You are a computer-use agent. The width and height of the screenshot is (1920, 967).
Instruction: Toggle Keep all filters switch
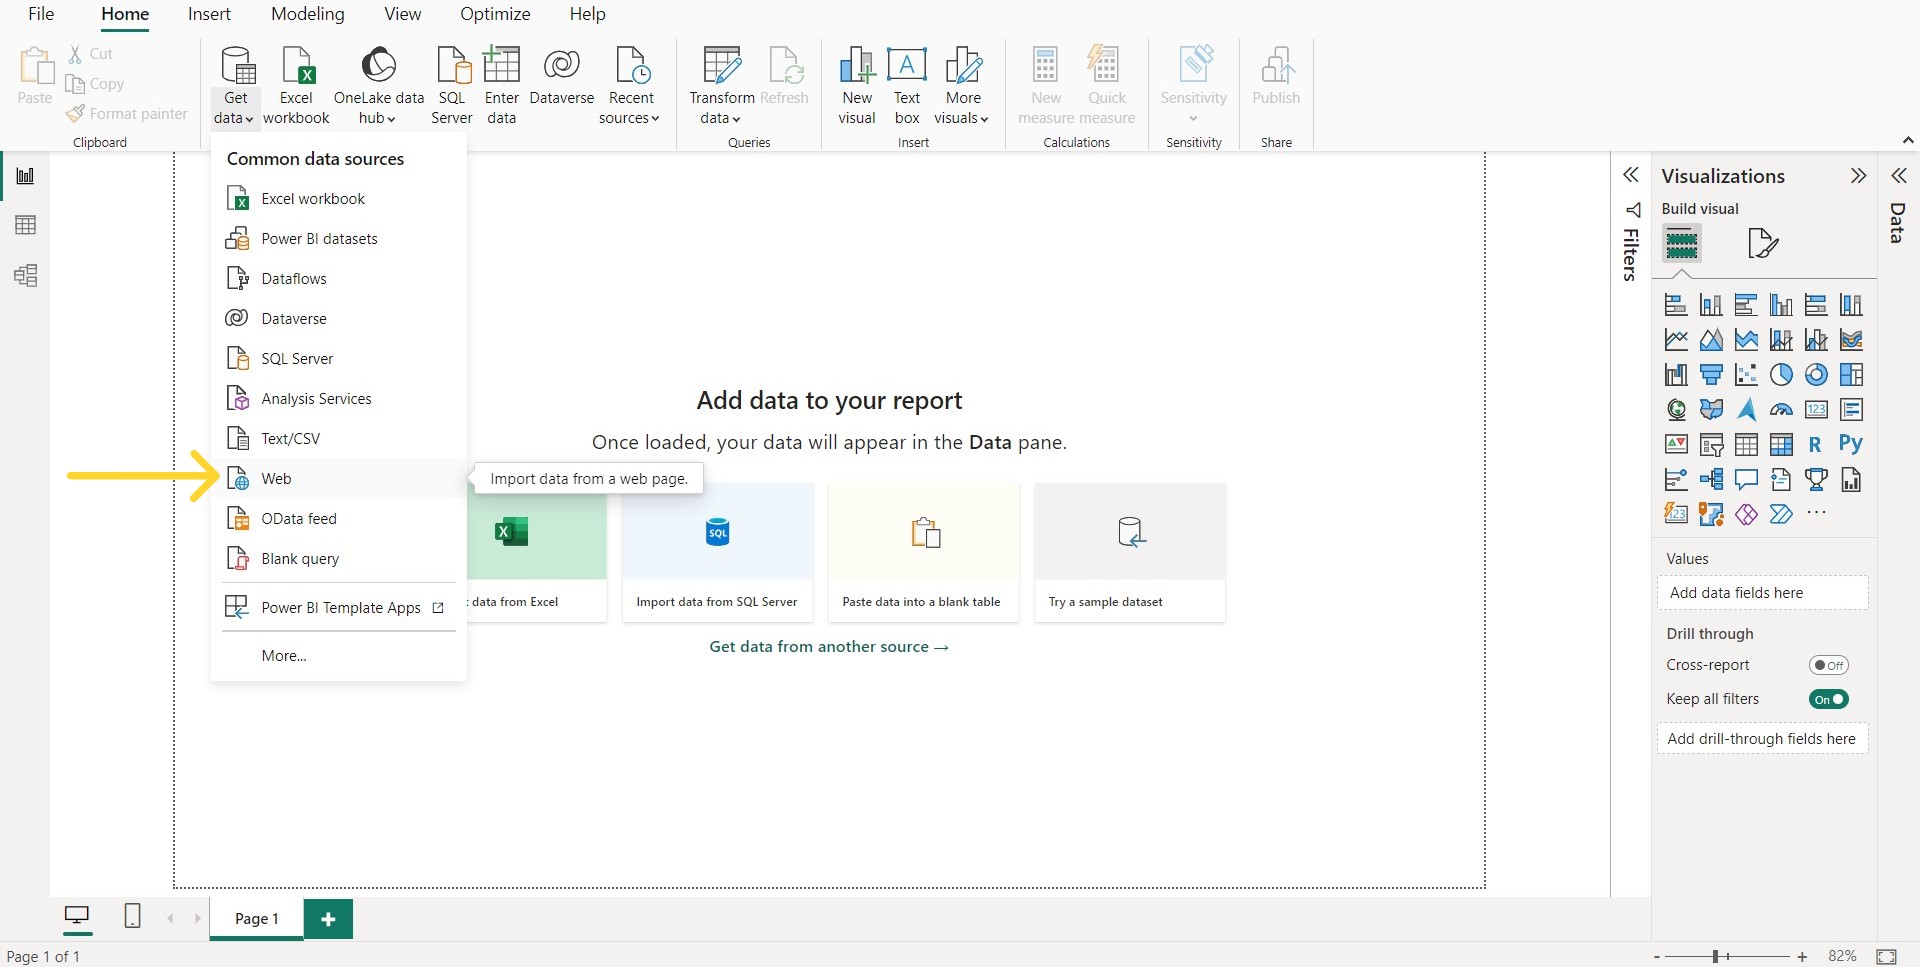point(1829,699)
